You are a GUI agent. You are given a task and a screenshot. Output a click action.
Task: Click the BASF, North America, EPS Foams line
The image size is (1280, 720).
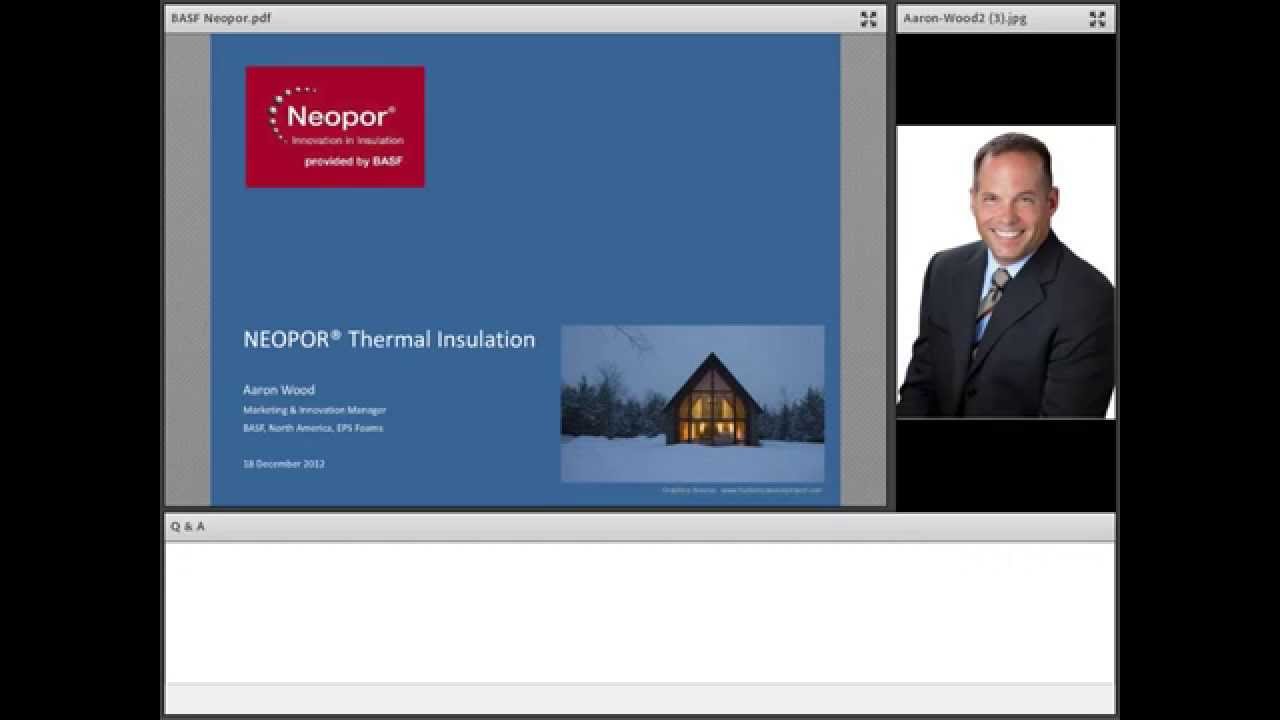[x=313, y=428]
